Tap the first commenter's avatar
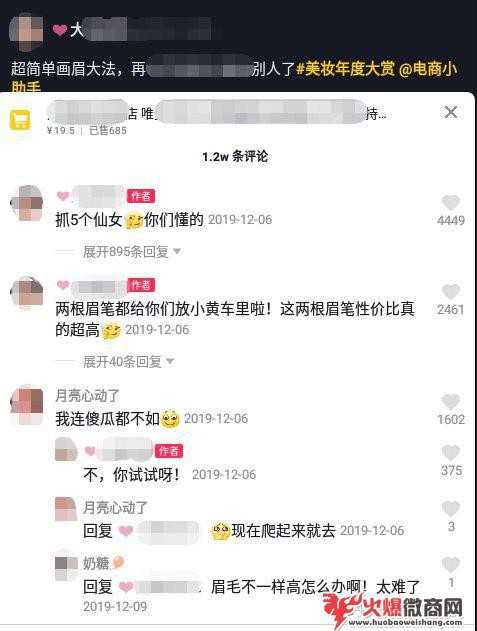The image size is (477, 631). (x=27, y=203)
